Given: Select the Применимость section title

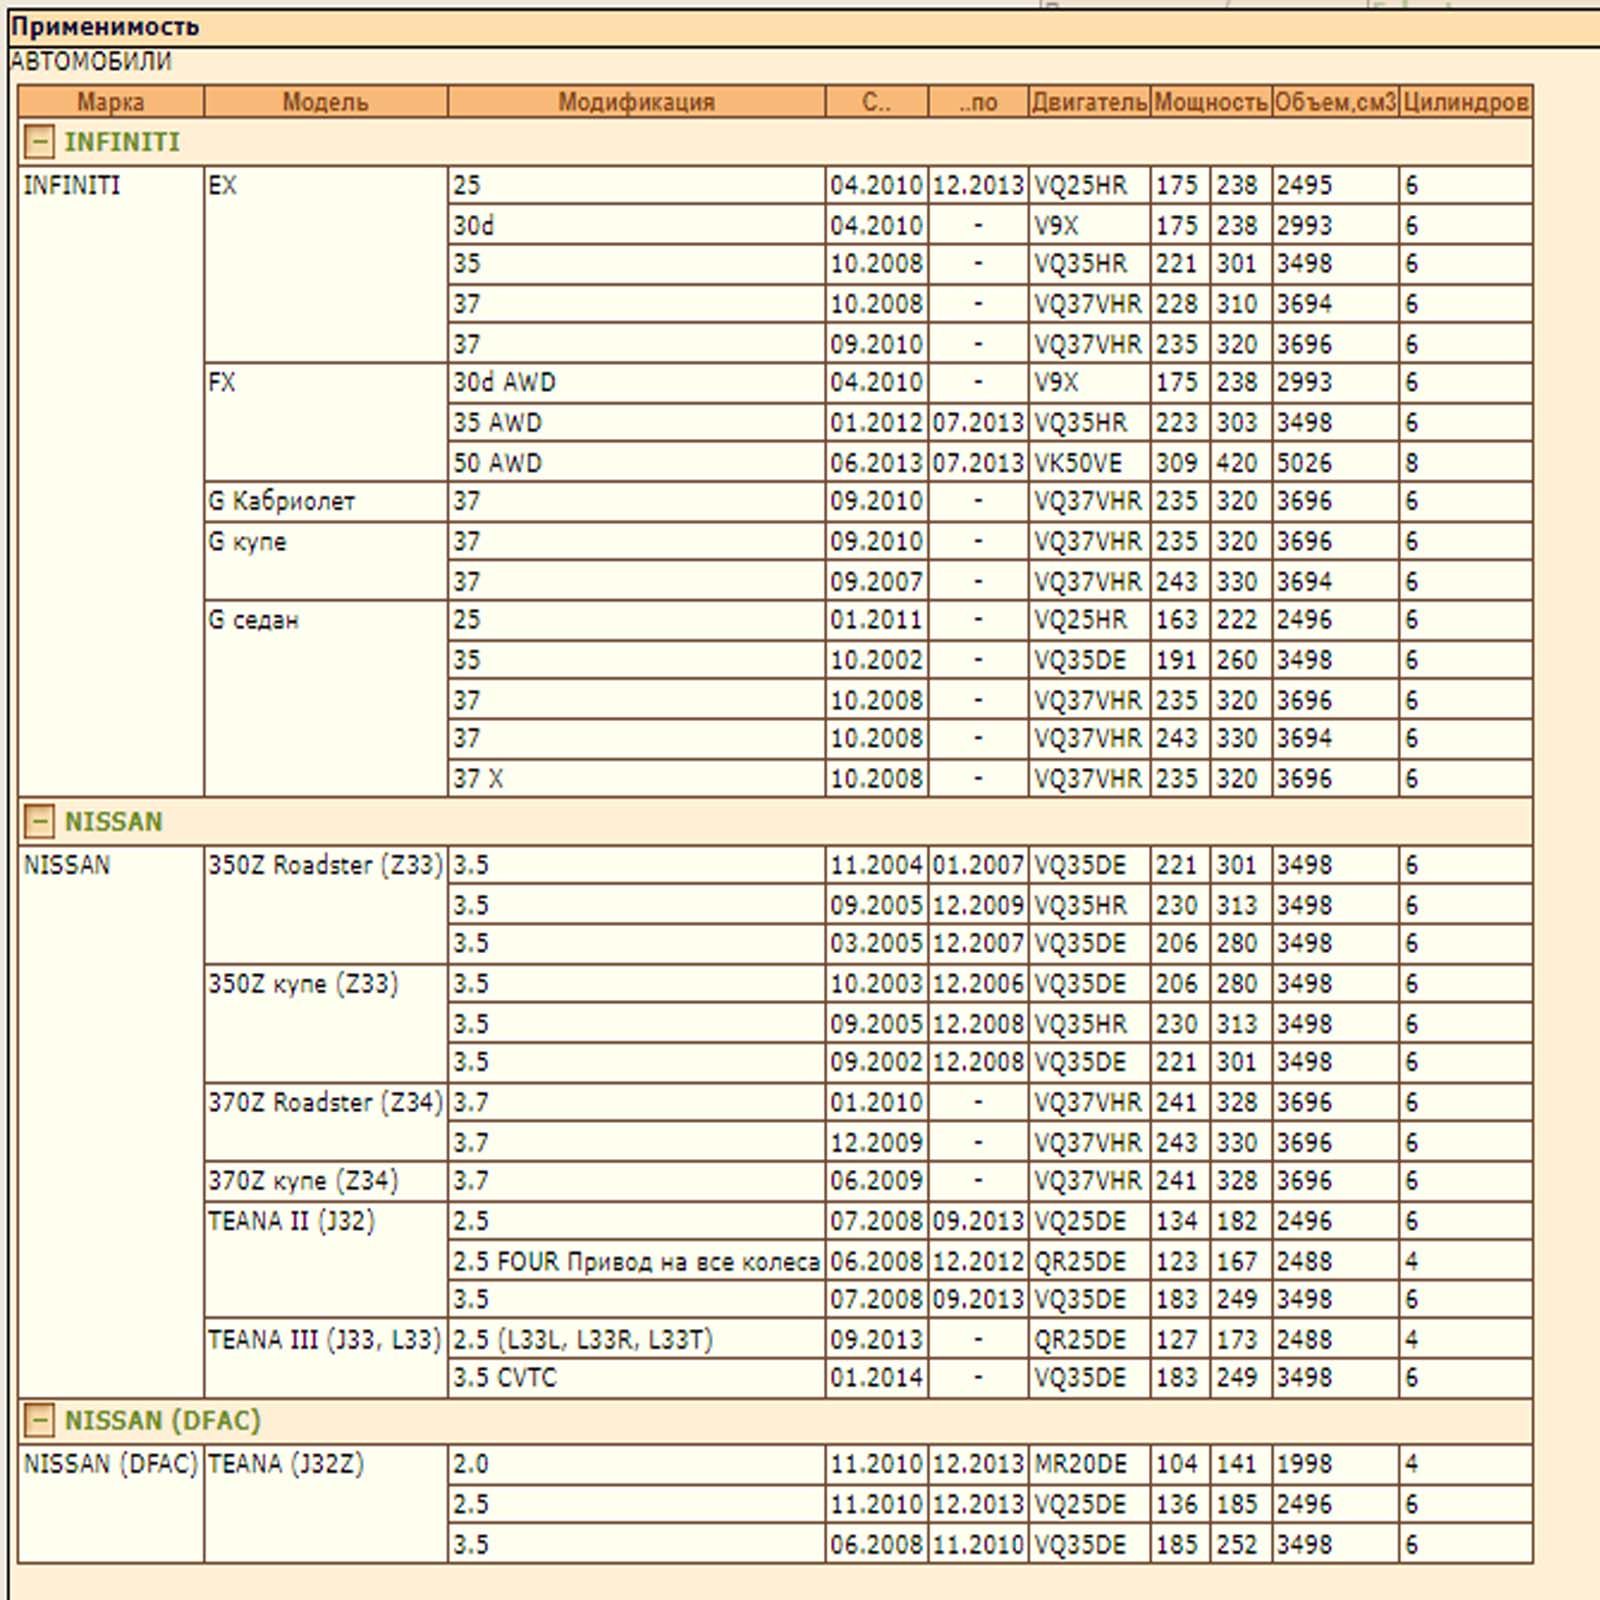Looking at the screenshot, I should (105, 27).
